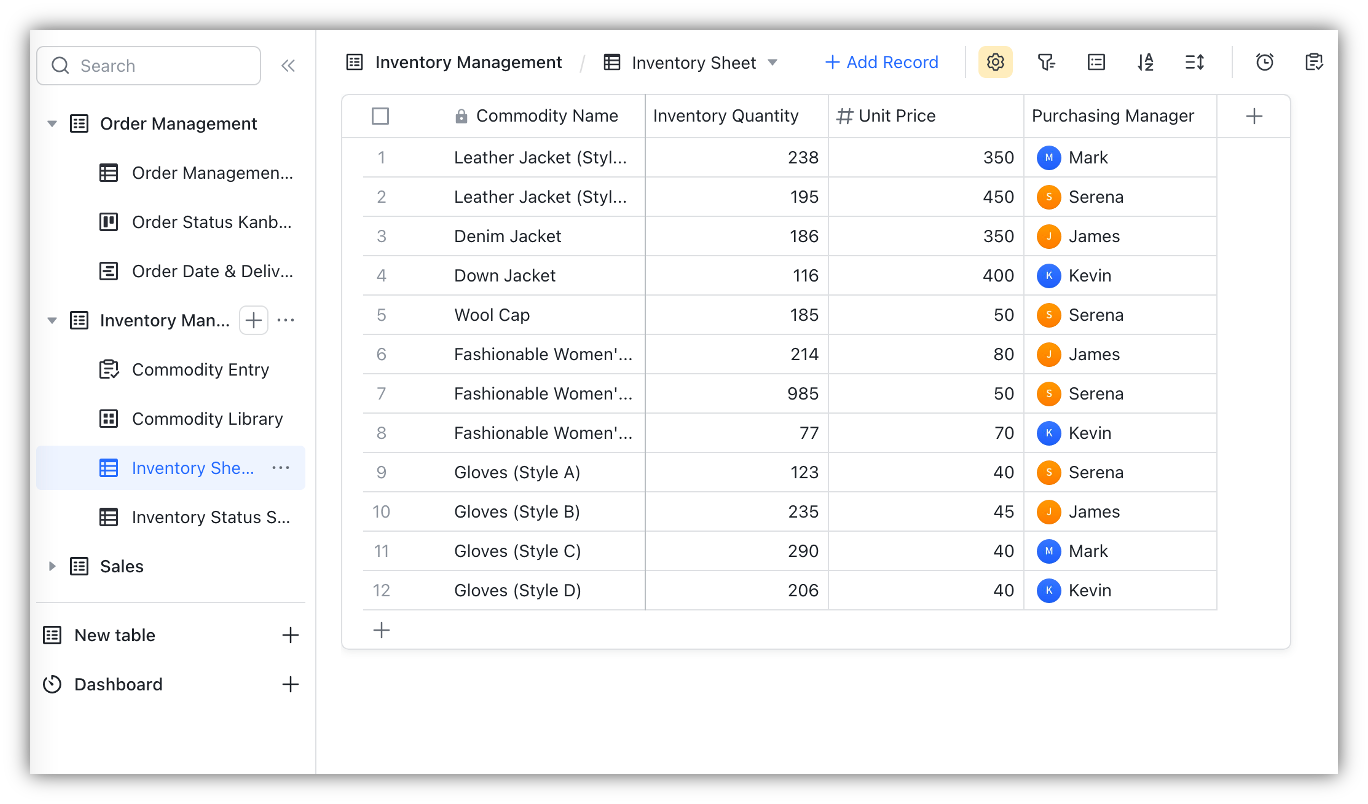The width and height of the screenshot is (1368, 804).
Task: Expand the Sales tree group
Action: click(x=52, y=566)
